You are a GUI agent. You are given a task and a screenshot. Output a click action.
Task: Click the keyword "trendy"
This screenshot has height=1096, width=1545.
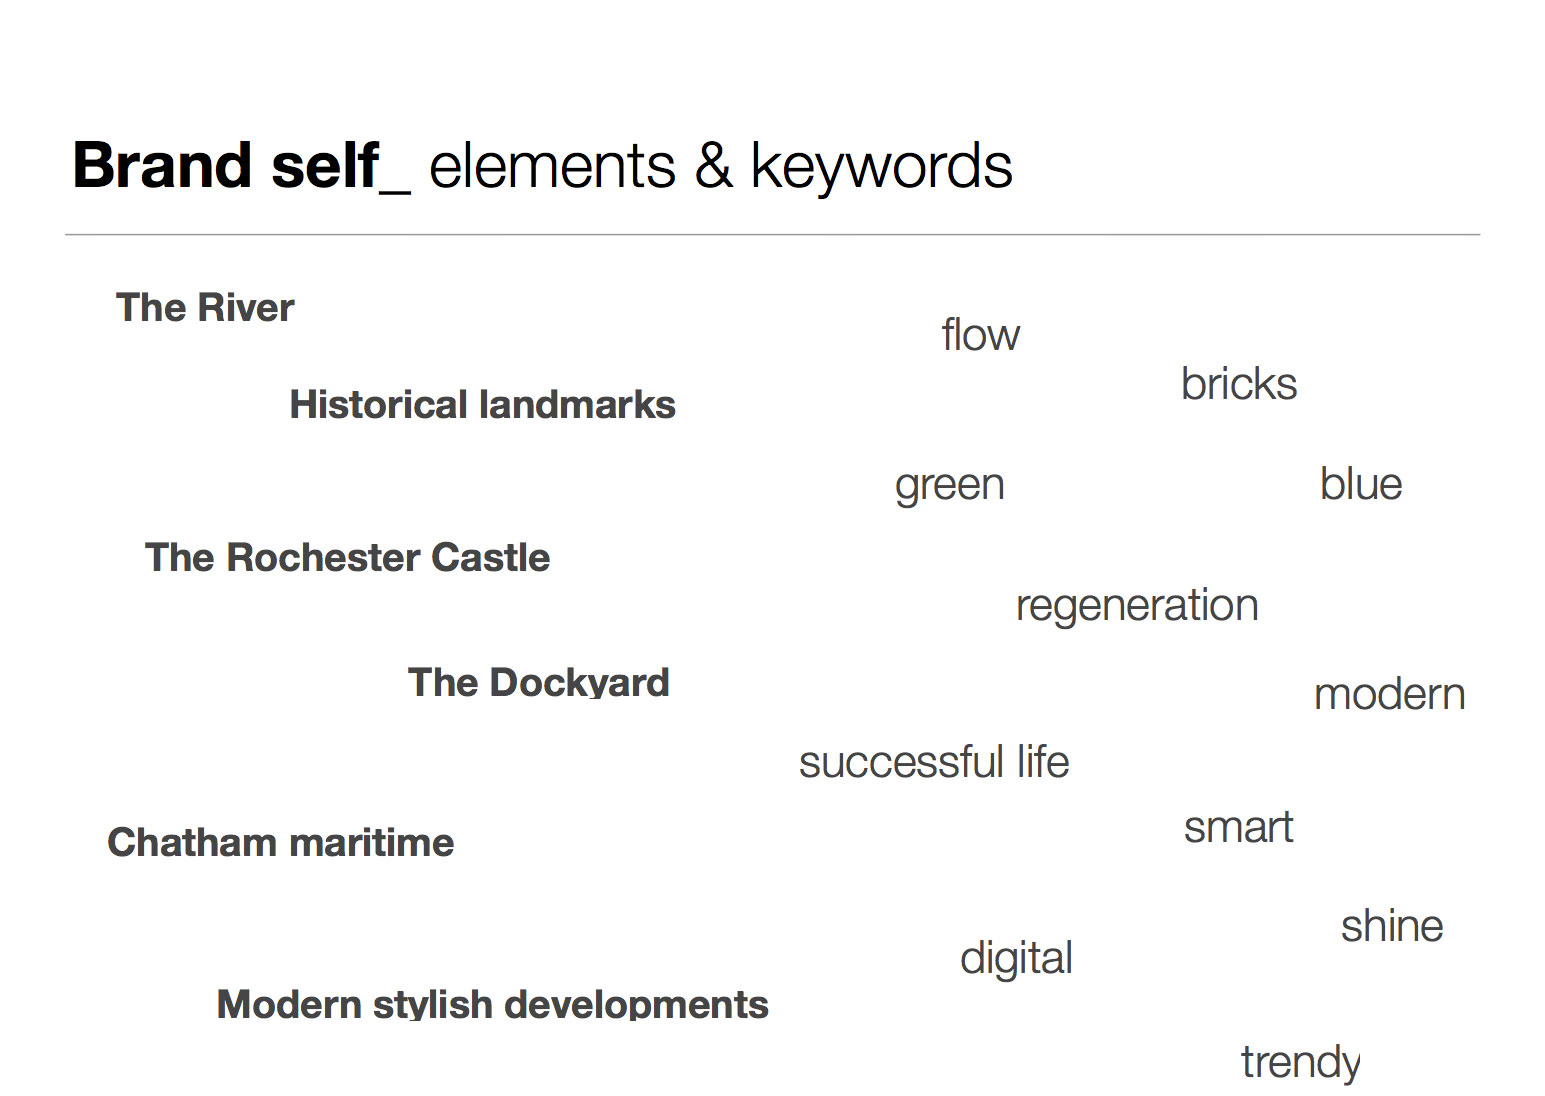coord(1300,1062)
